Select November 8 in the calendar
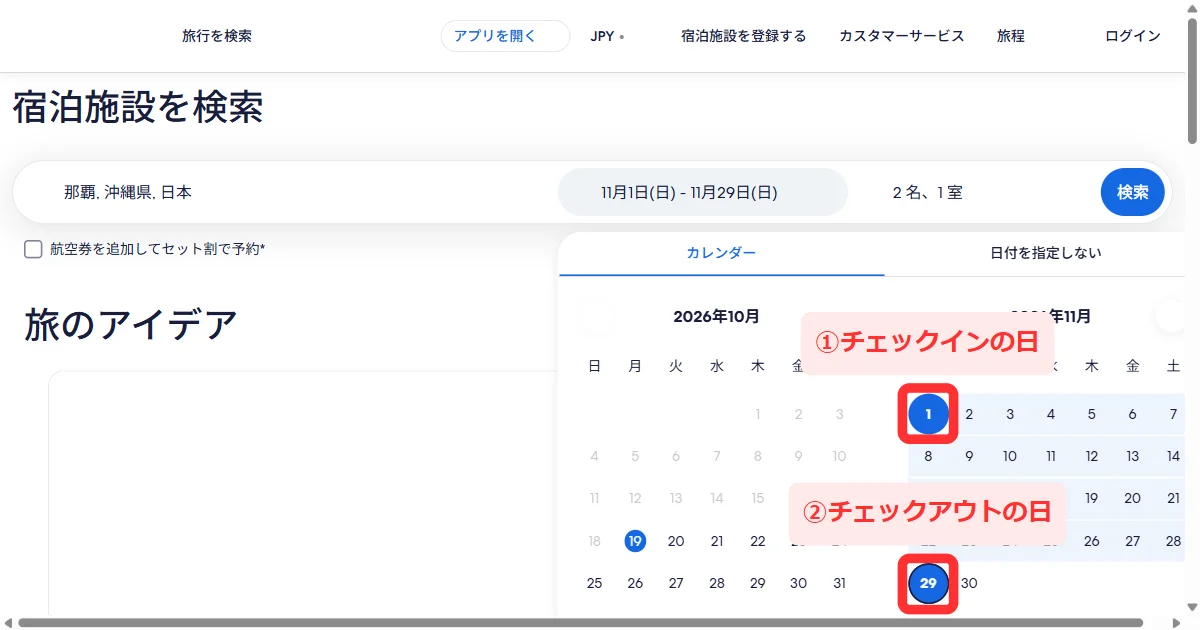 pos(928,456)
